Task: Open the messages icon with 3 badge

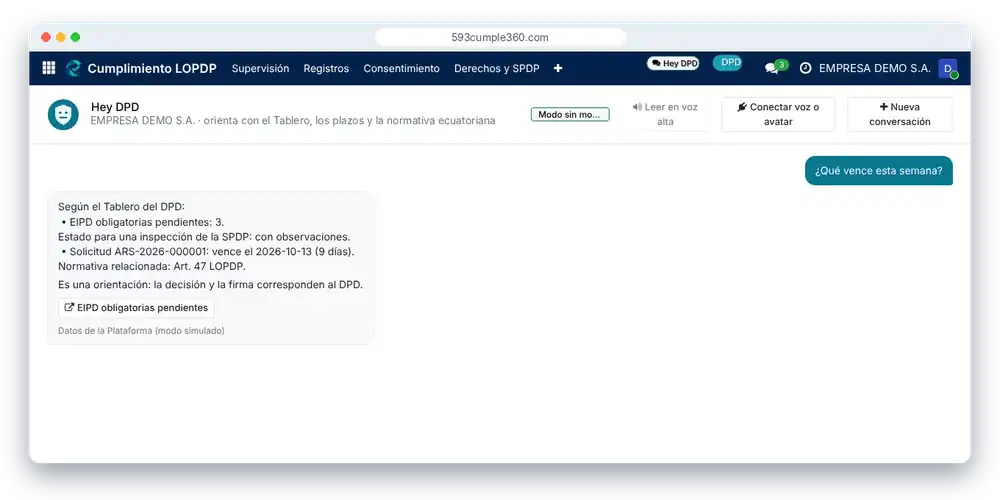Action: coord(776,67)
